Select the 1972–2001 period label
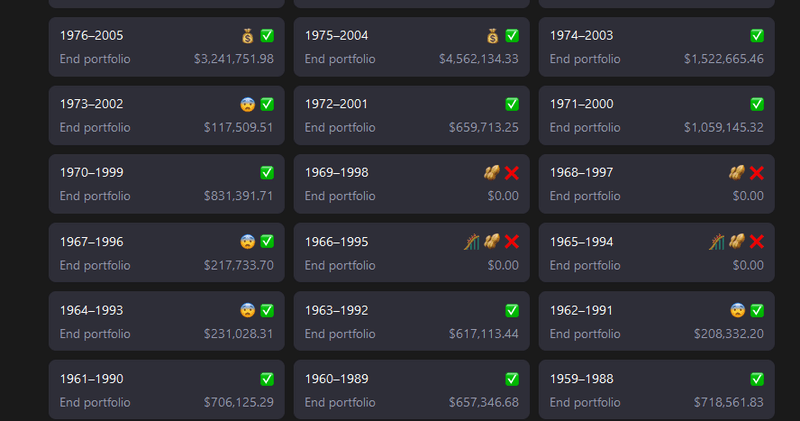Viewport: 800px width, 421px height. (x=336, y=104)
